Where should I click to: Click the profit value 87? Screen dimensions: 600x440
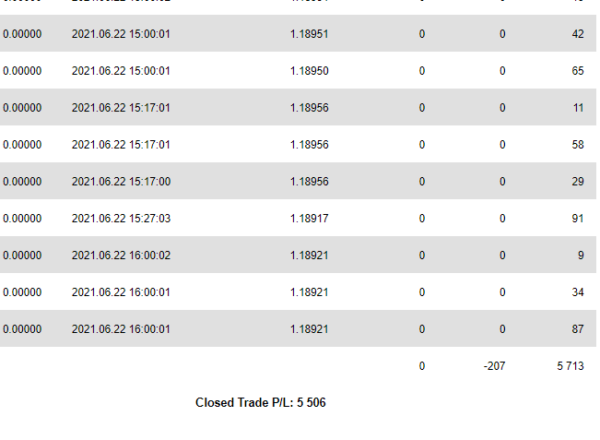tap(578, 329)
